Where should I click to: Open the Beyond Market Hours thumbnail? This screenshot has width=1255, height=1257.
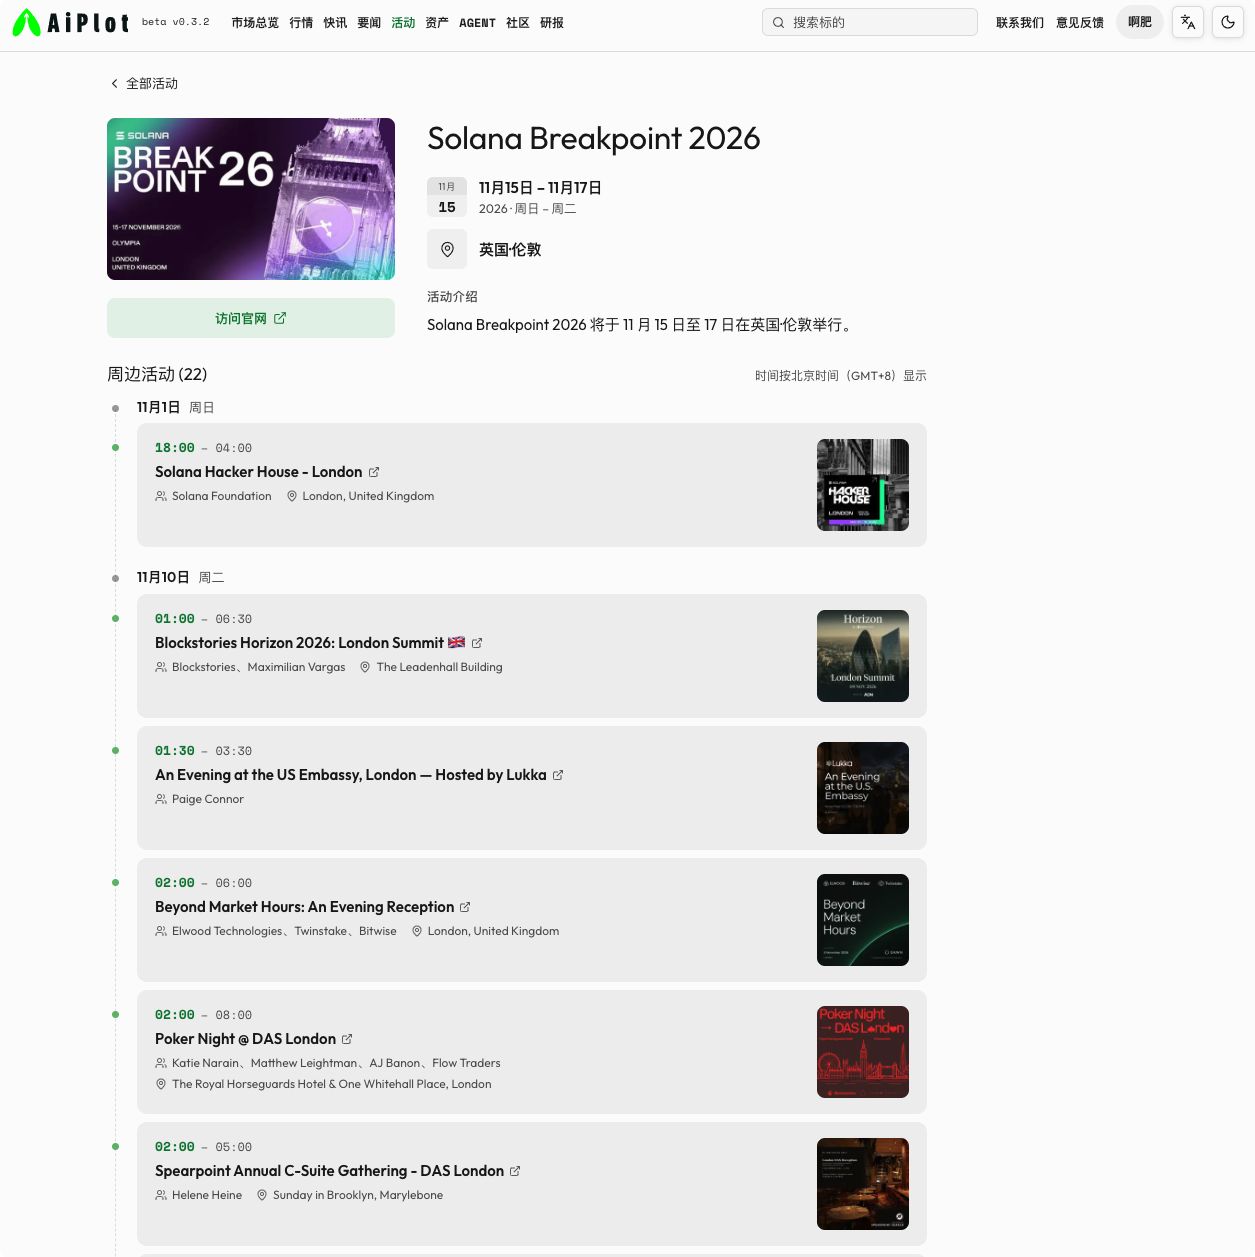click(x=863, y=920)
